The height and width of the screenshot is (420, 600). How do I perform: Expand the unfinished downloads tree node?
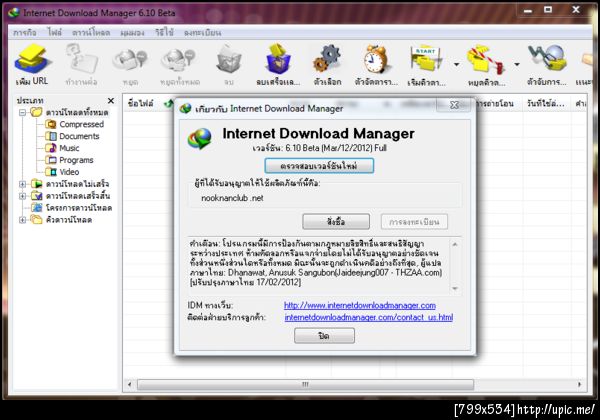(22, 184)
